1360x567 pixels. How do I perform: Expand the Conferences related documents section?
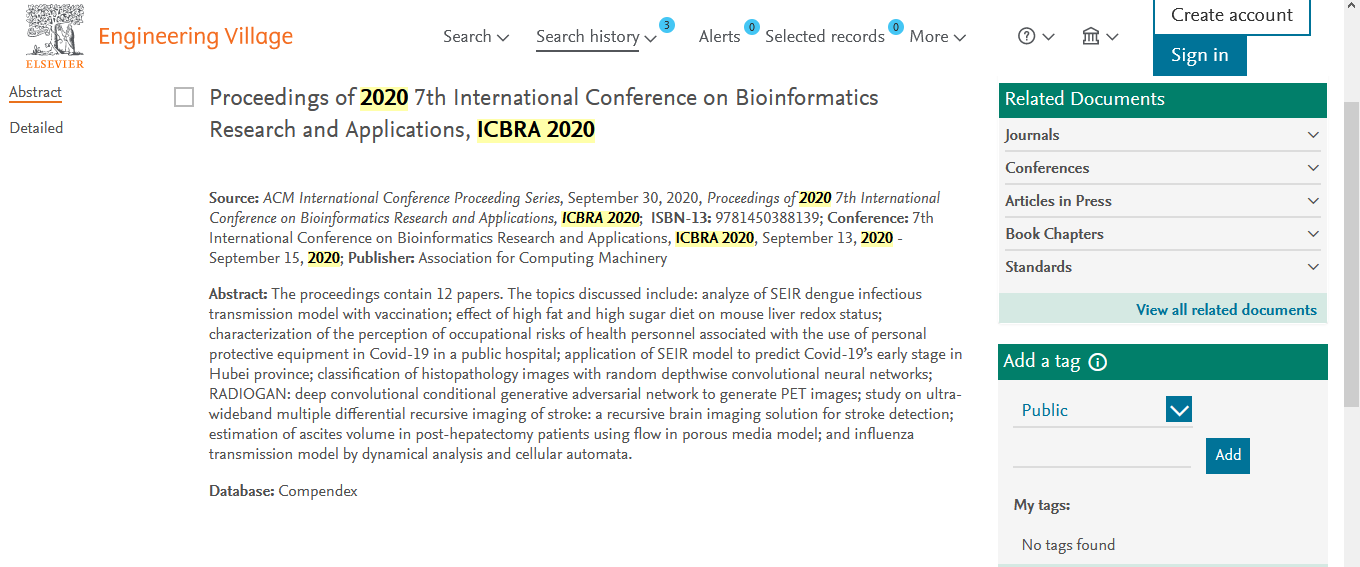coord(1163,168)
